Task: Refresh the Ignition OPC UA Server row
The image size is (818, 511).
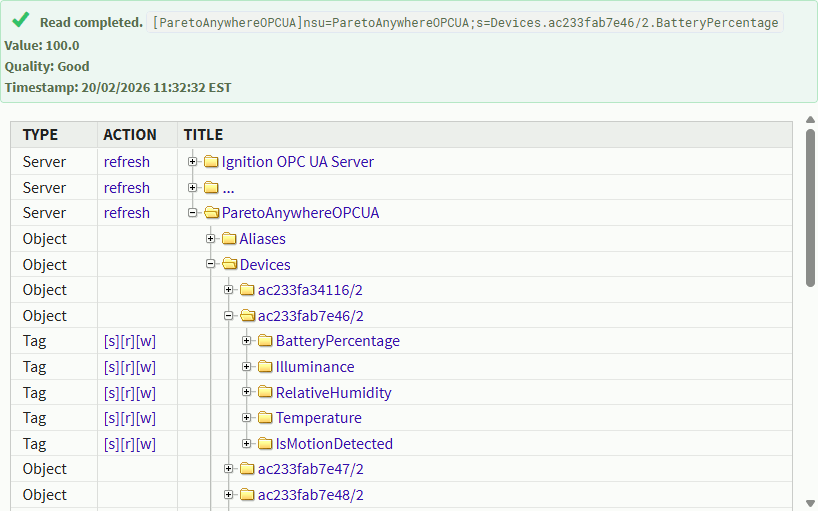Action: [126, 162]
